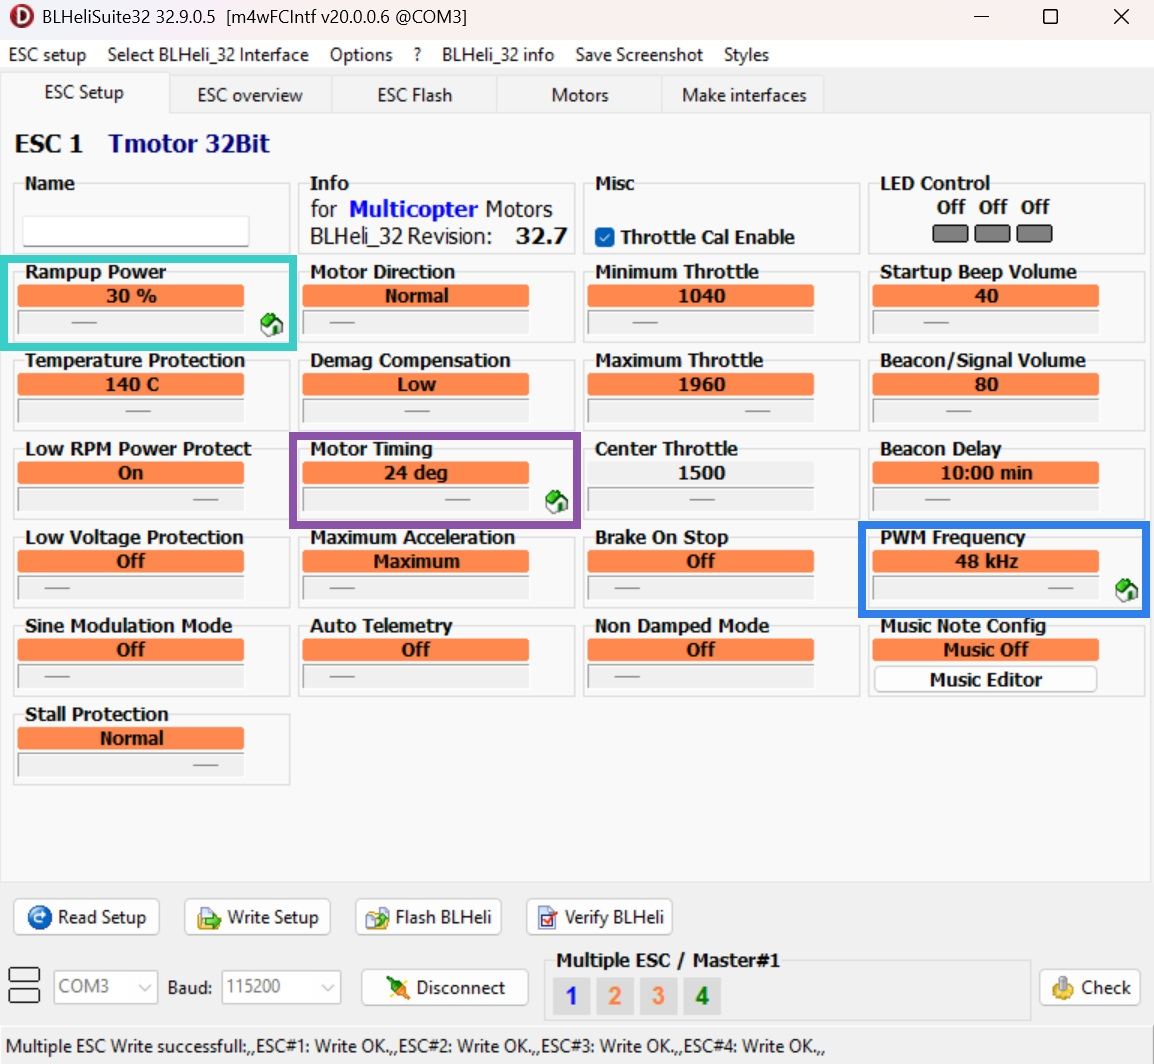Click the Read Setup button
Image resolution: width=1154 pixels, height=1064 pixels.
pos(87,917)
